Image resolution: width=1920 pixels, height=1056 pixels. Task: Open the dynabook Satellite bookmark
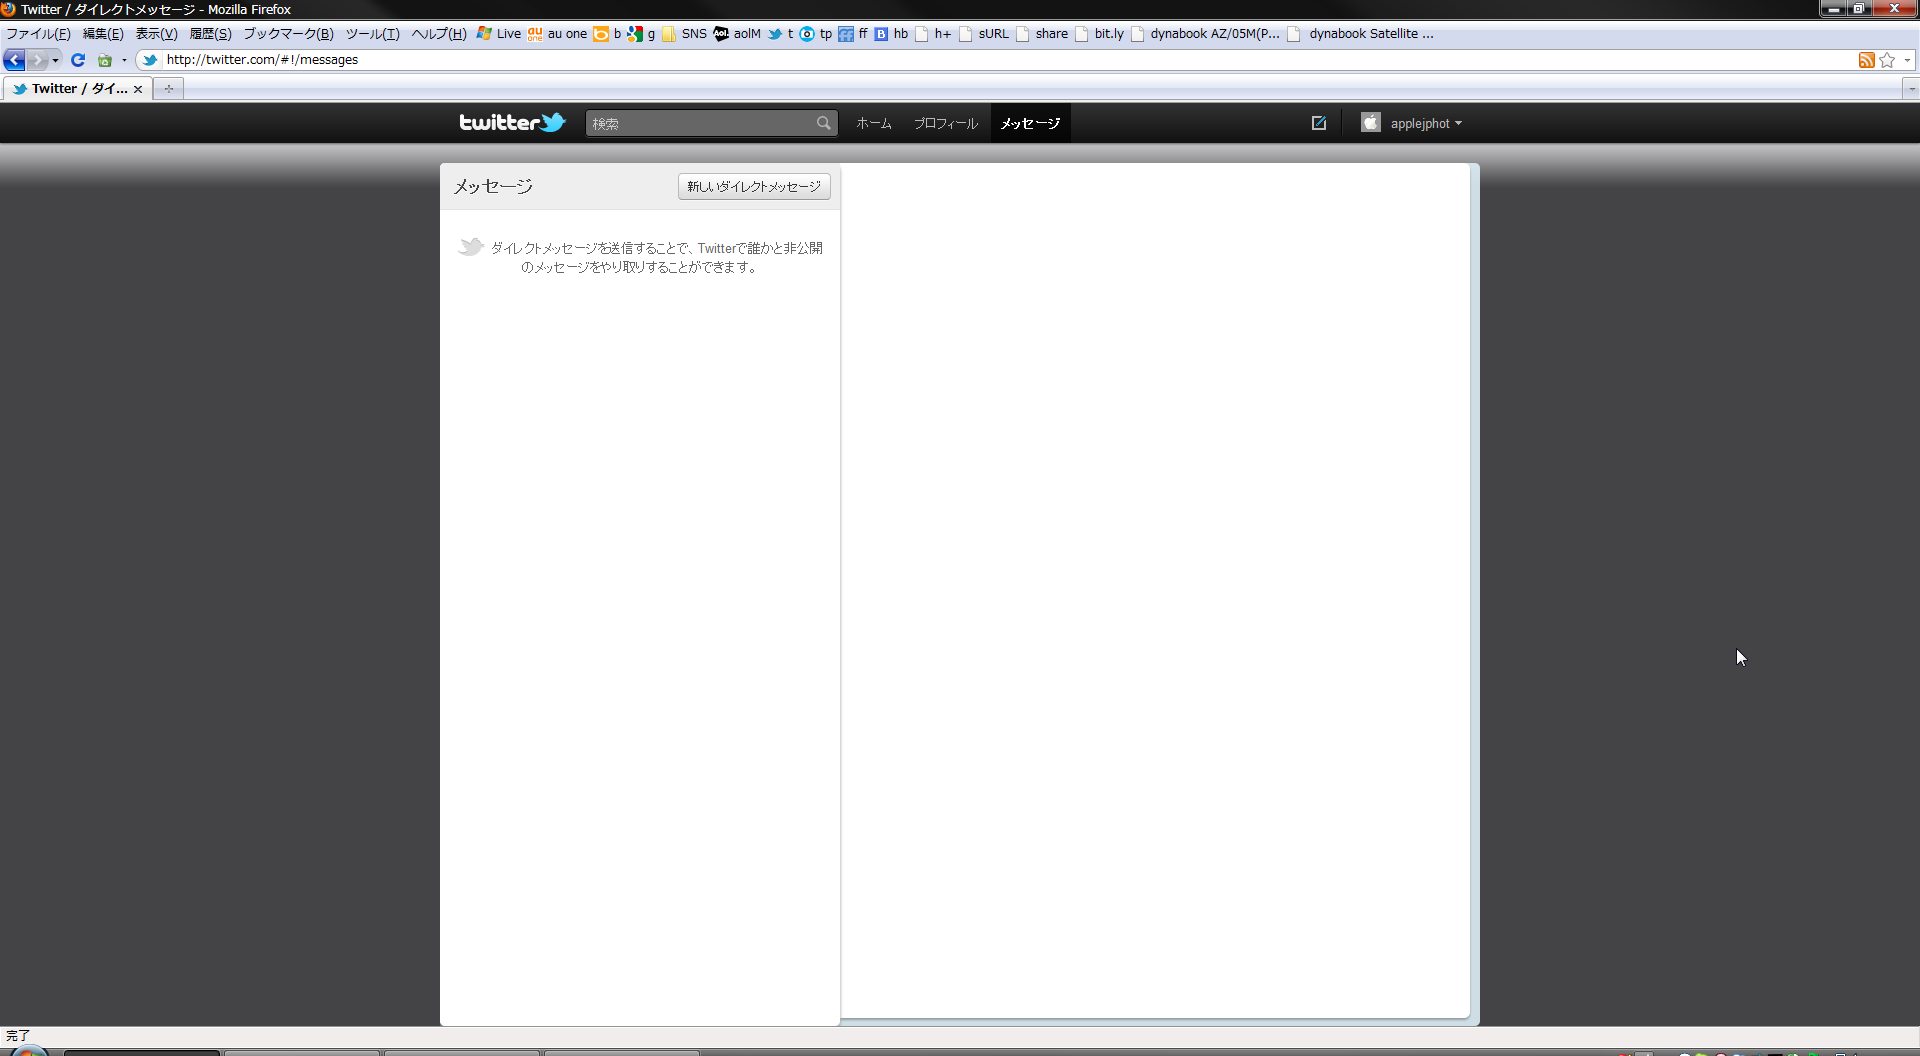point(1362,33)
